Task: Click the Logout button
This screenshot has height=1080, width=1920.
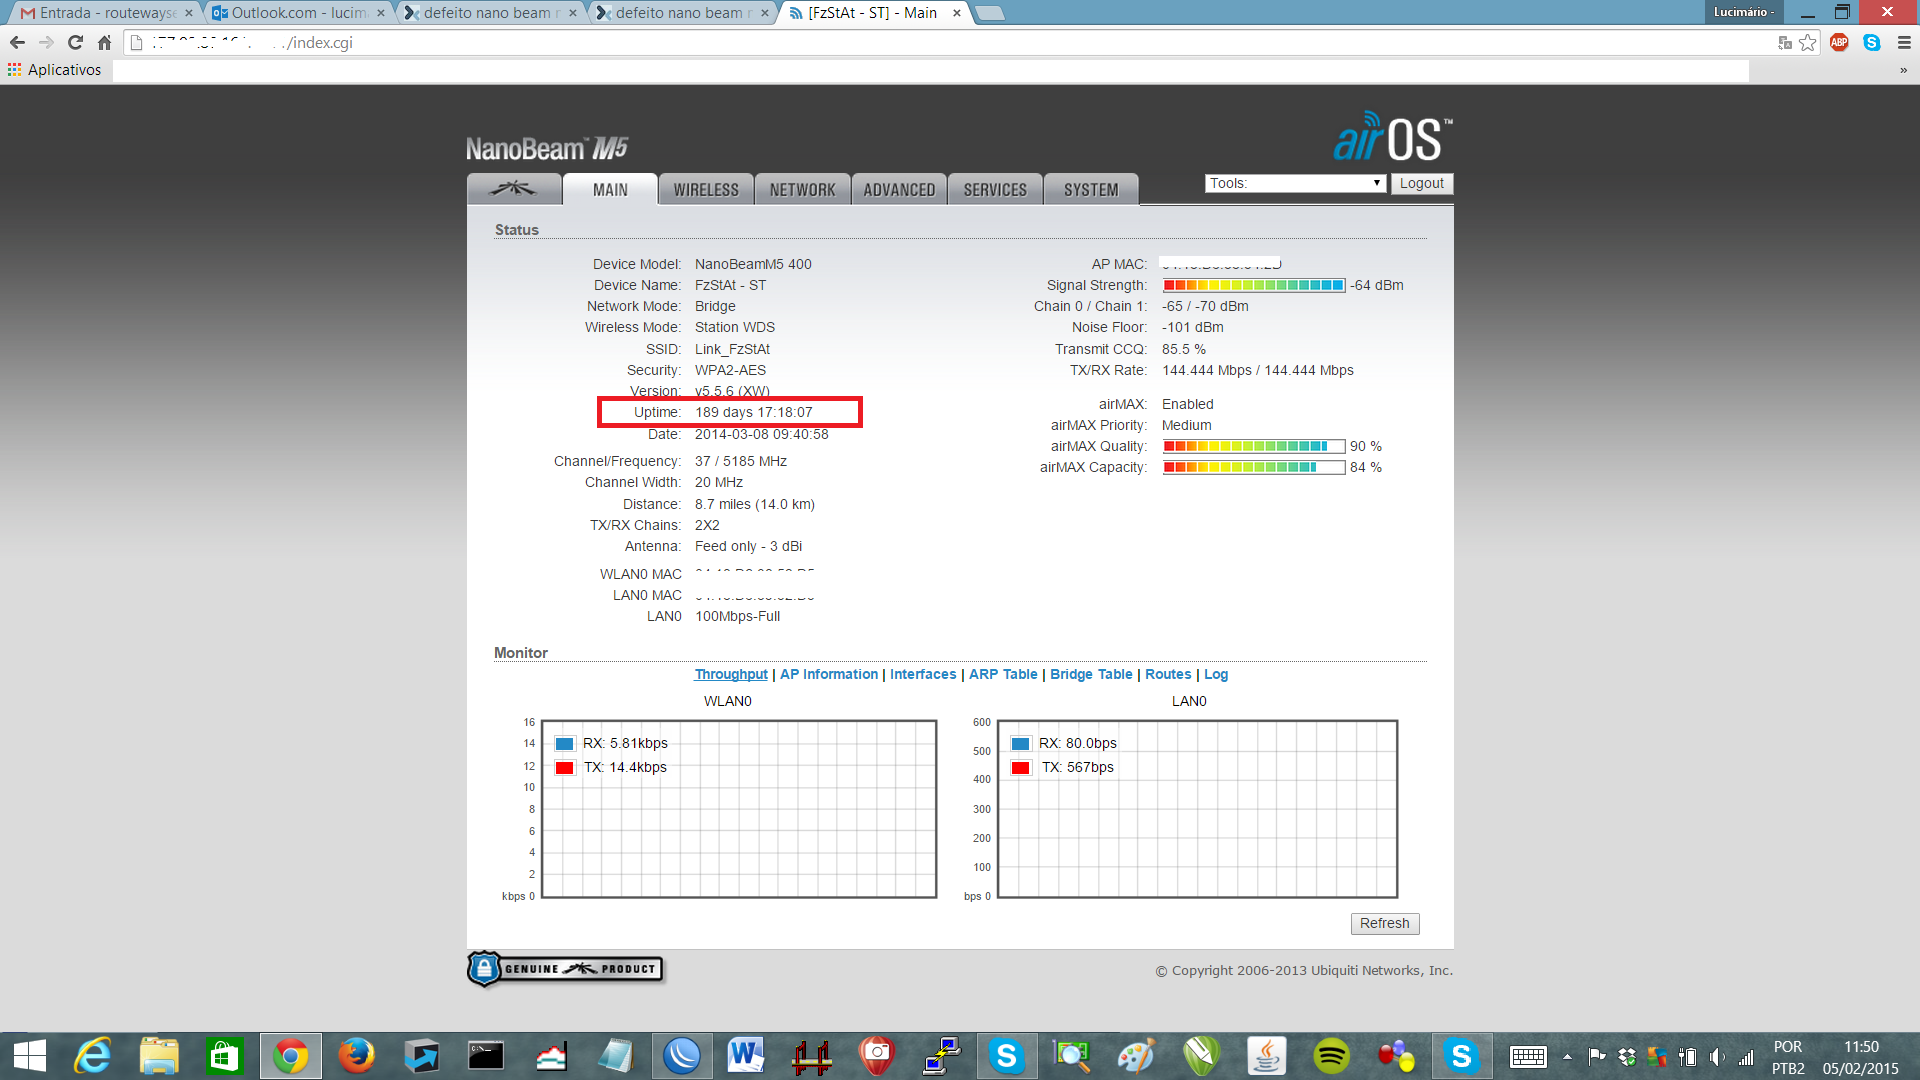Action: [1421, 183]
